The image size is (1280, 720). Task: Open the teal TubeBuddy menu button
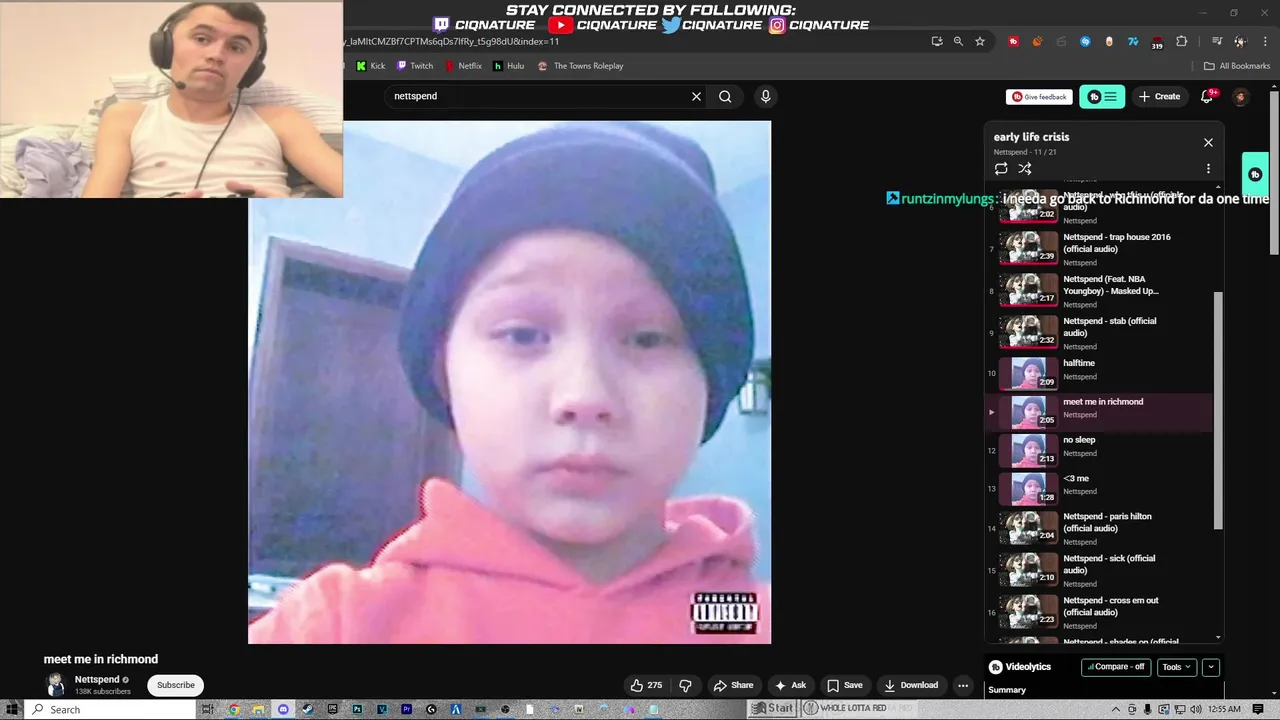point(1102,97)
